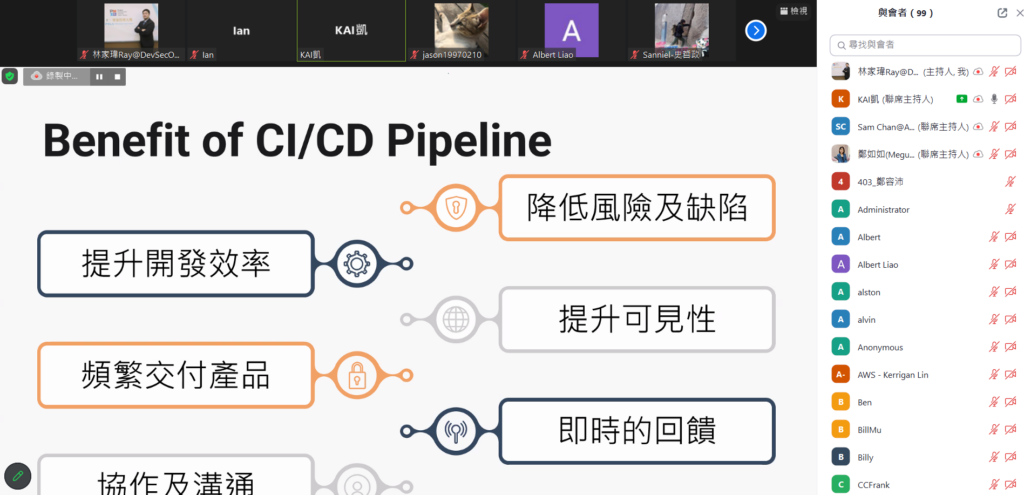Viewport: 1024px width, 495px height.
Task: Select Anonymous in the participants list
Action: [x=879, y=347]
